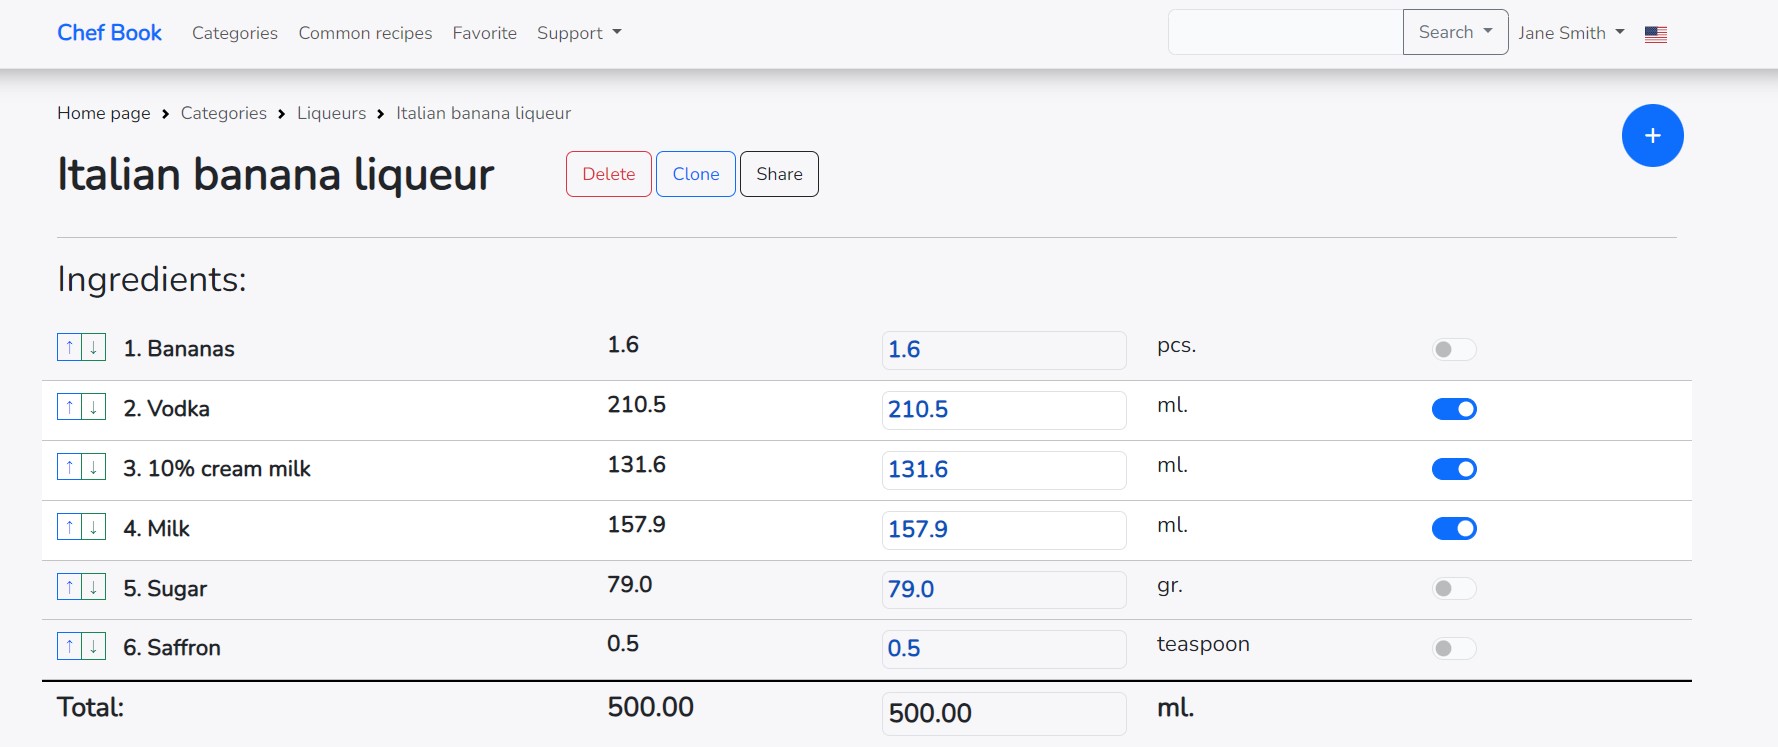Enable the Bananas toggle switch
The image size is (1778, 747).
pyautogui.click(x=1453, y=349)
